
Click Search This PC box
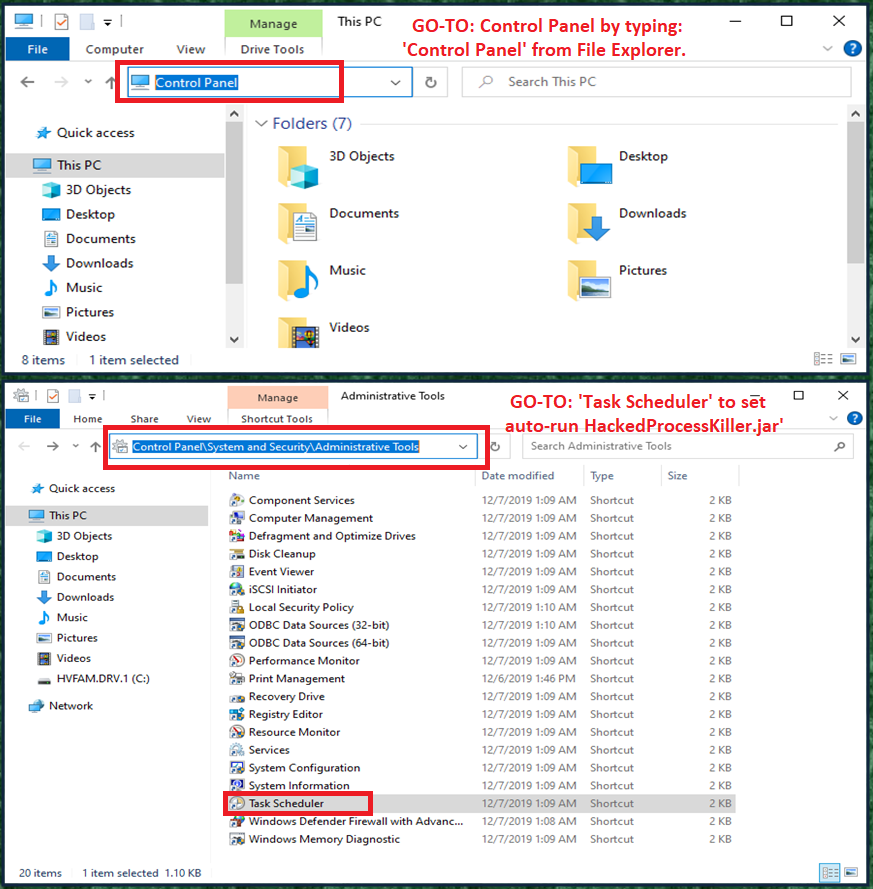pyautogui.click(x=656, y=82)
